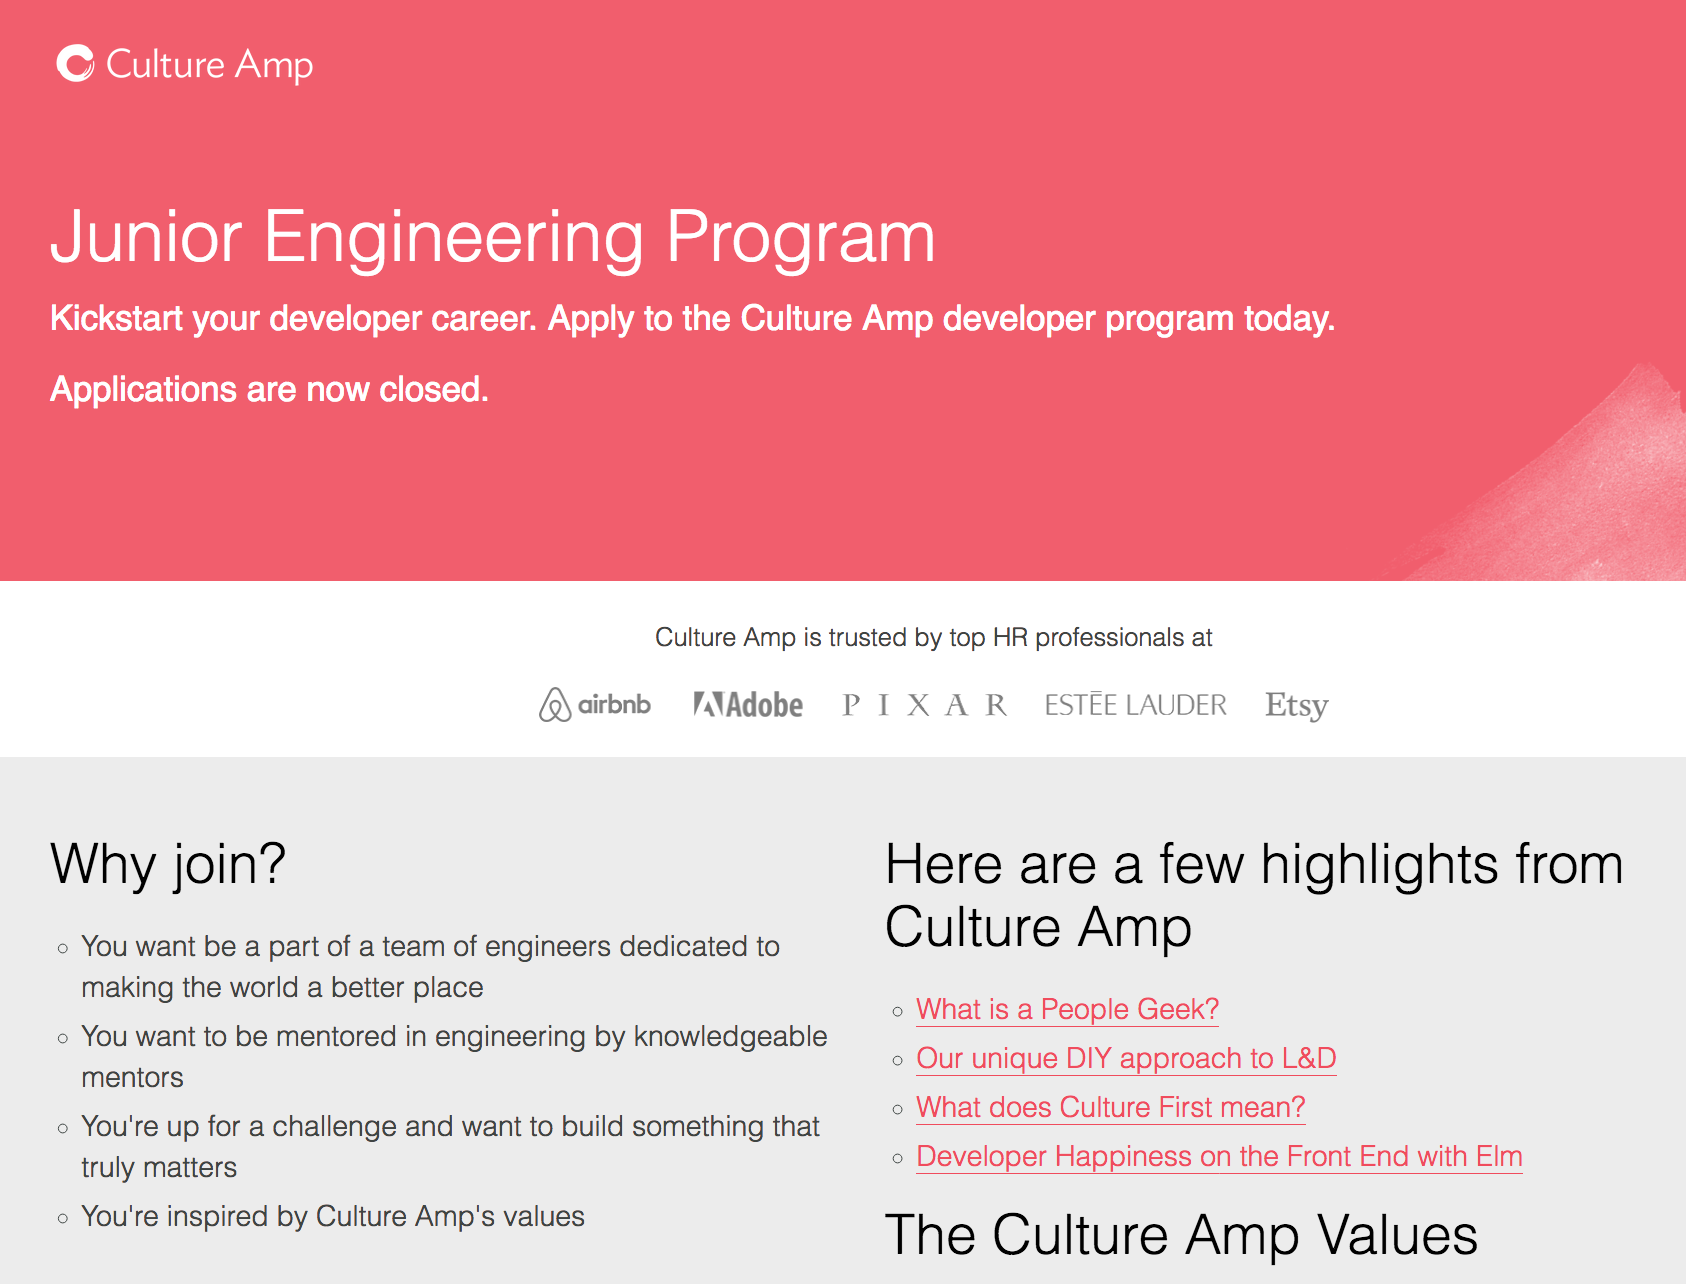Click the Airbnb house symbol
Screen dimensions: 1686x1284
554,705
